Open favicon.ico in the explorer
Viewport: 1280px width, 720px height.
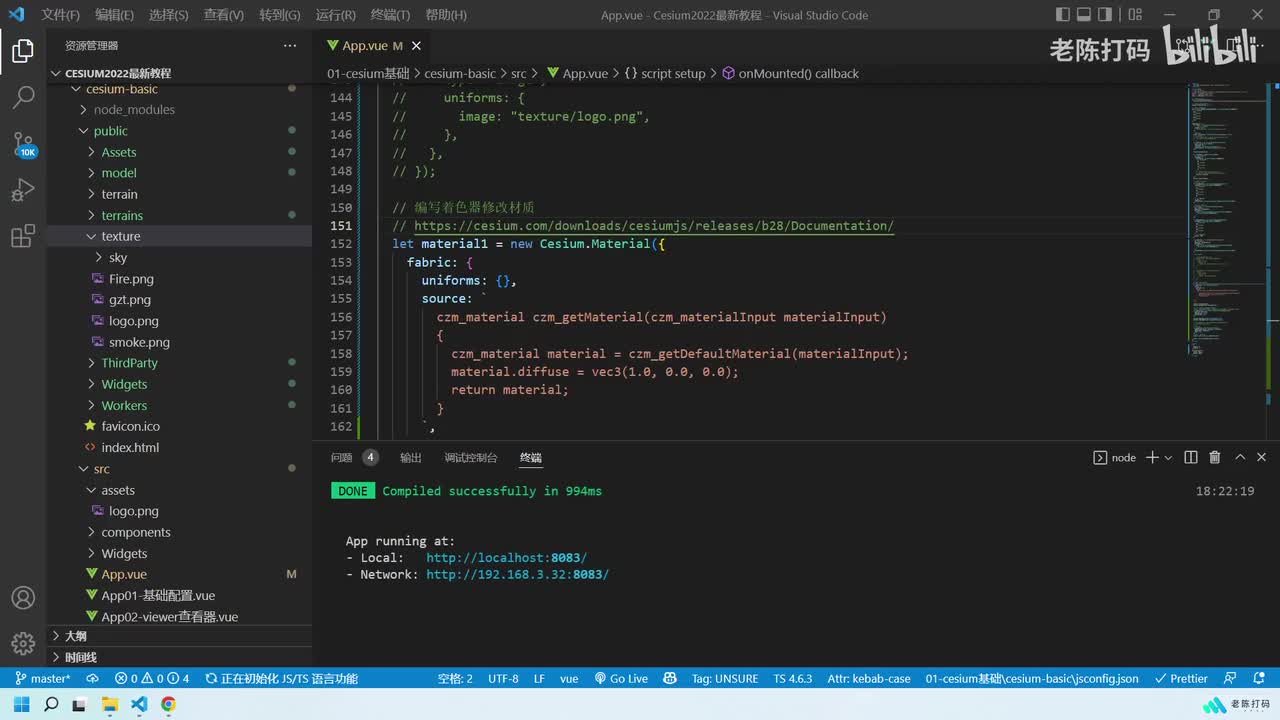point(130,426)
